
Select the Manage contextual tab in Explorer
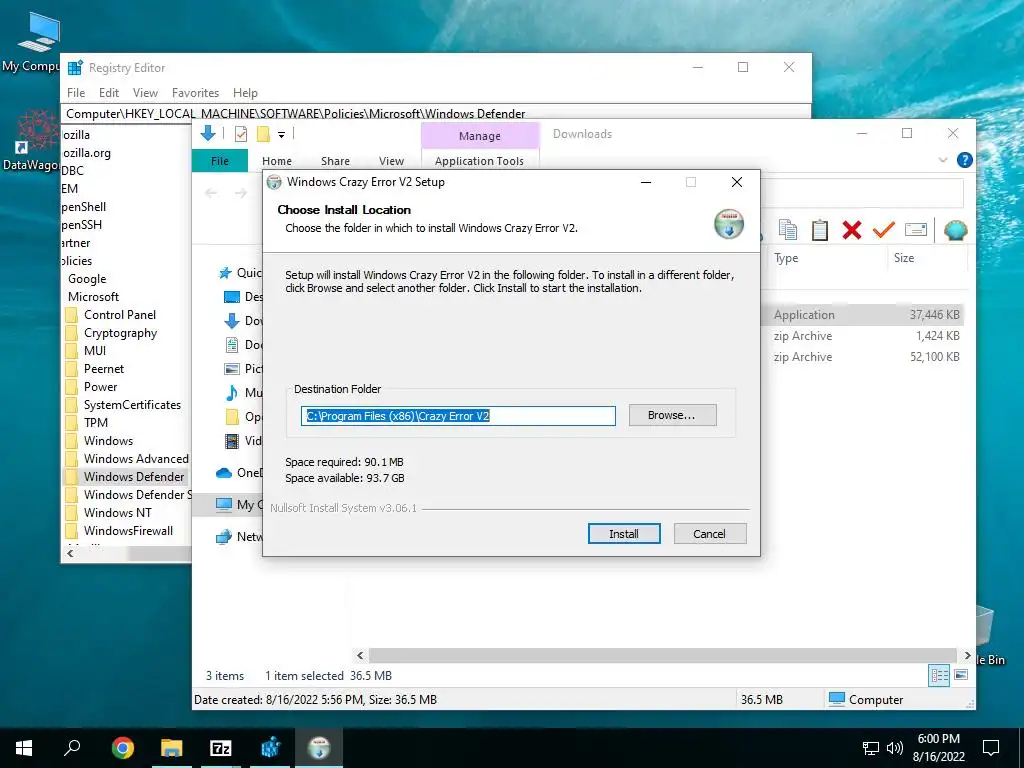pos(480,136)
